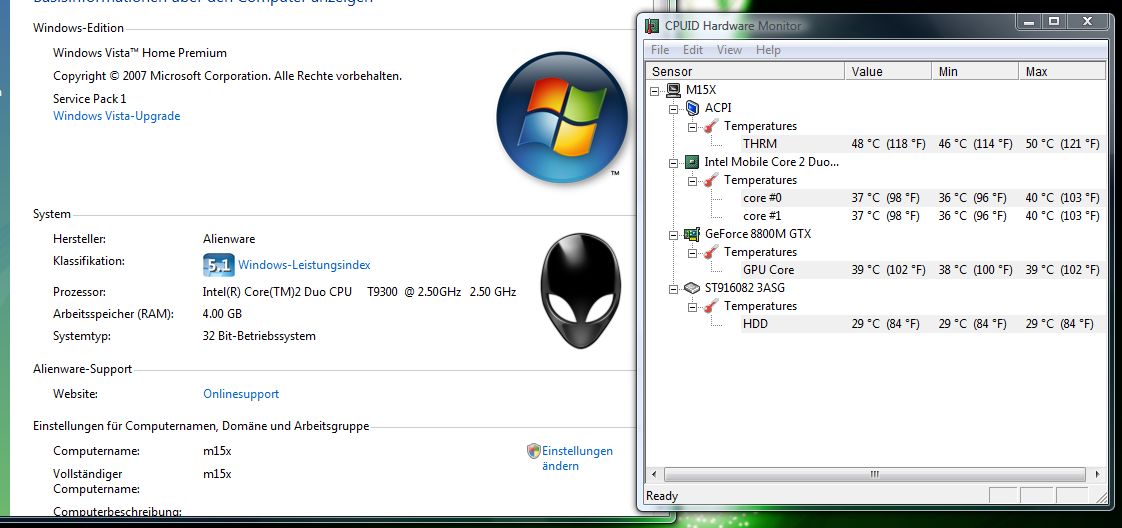Click the thermometer icon under GeForce 8800M GTX
This screenshot has height=528, width=1122.
(x=711, y=252)
